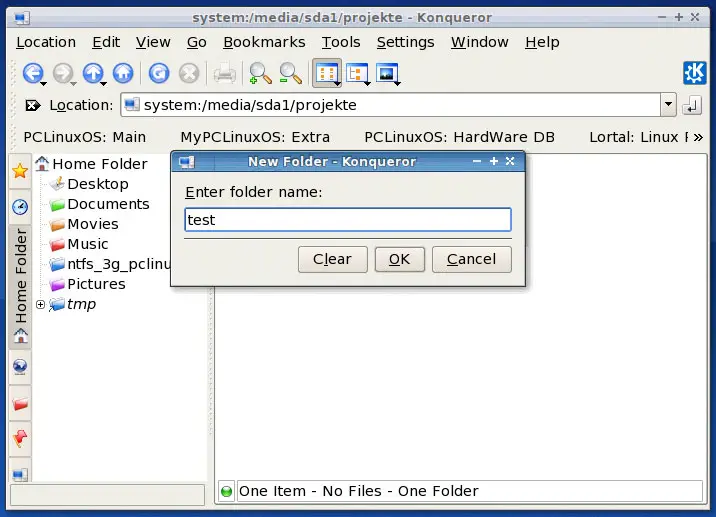Go up one folder level icon
The width and height of the screenshot is (716, 517).
point(93,73)
